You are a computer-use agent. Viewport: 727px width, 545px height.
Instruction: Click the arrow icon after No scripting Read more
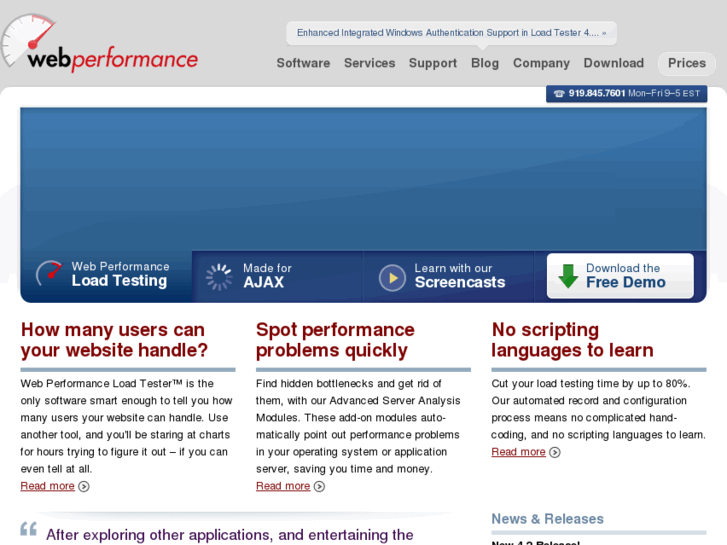(555, 452)
